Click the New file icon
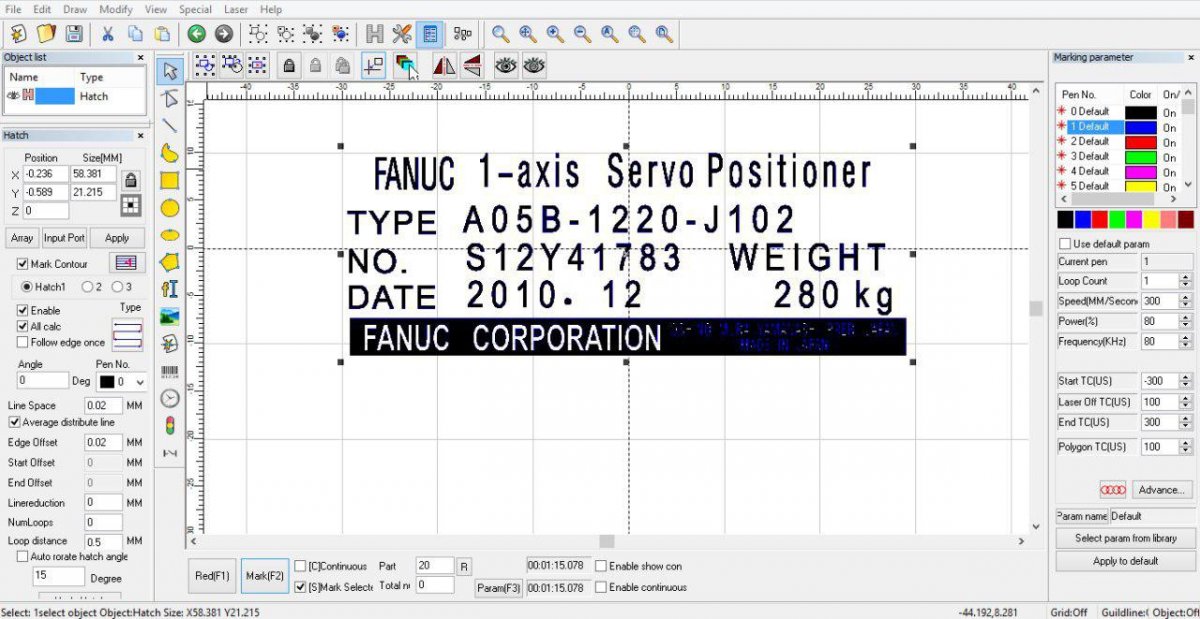The height and width of the screenshot is (619, 1200). click(17, 34)
